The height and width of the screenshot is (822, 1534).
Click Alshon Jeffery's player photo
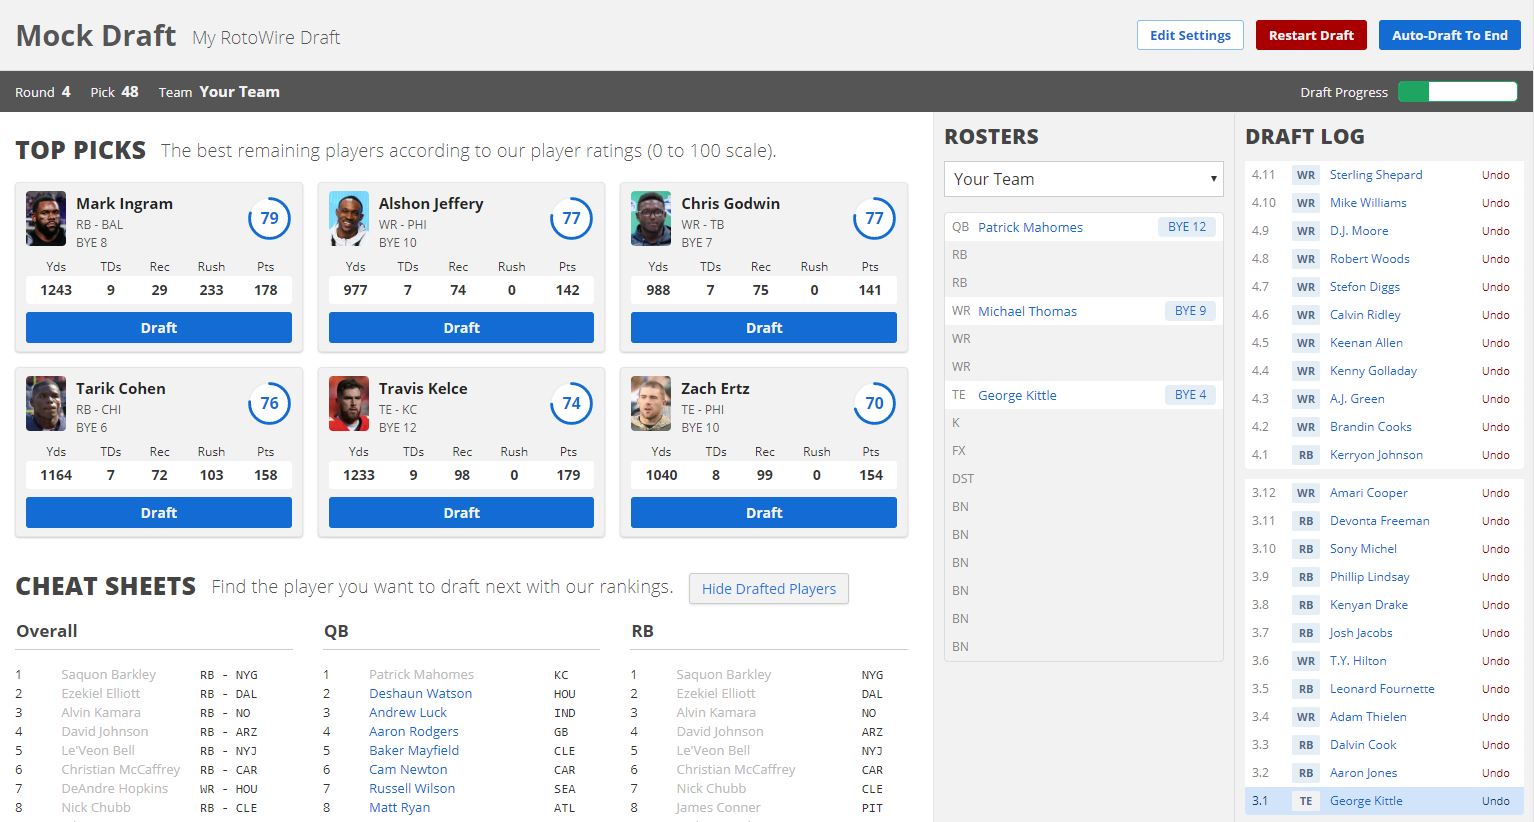click(x=349, y=218)
